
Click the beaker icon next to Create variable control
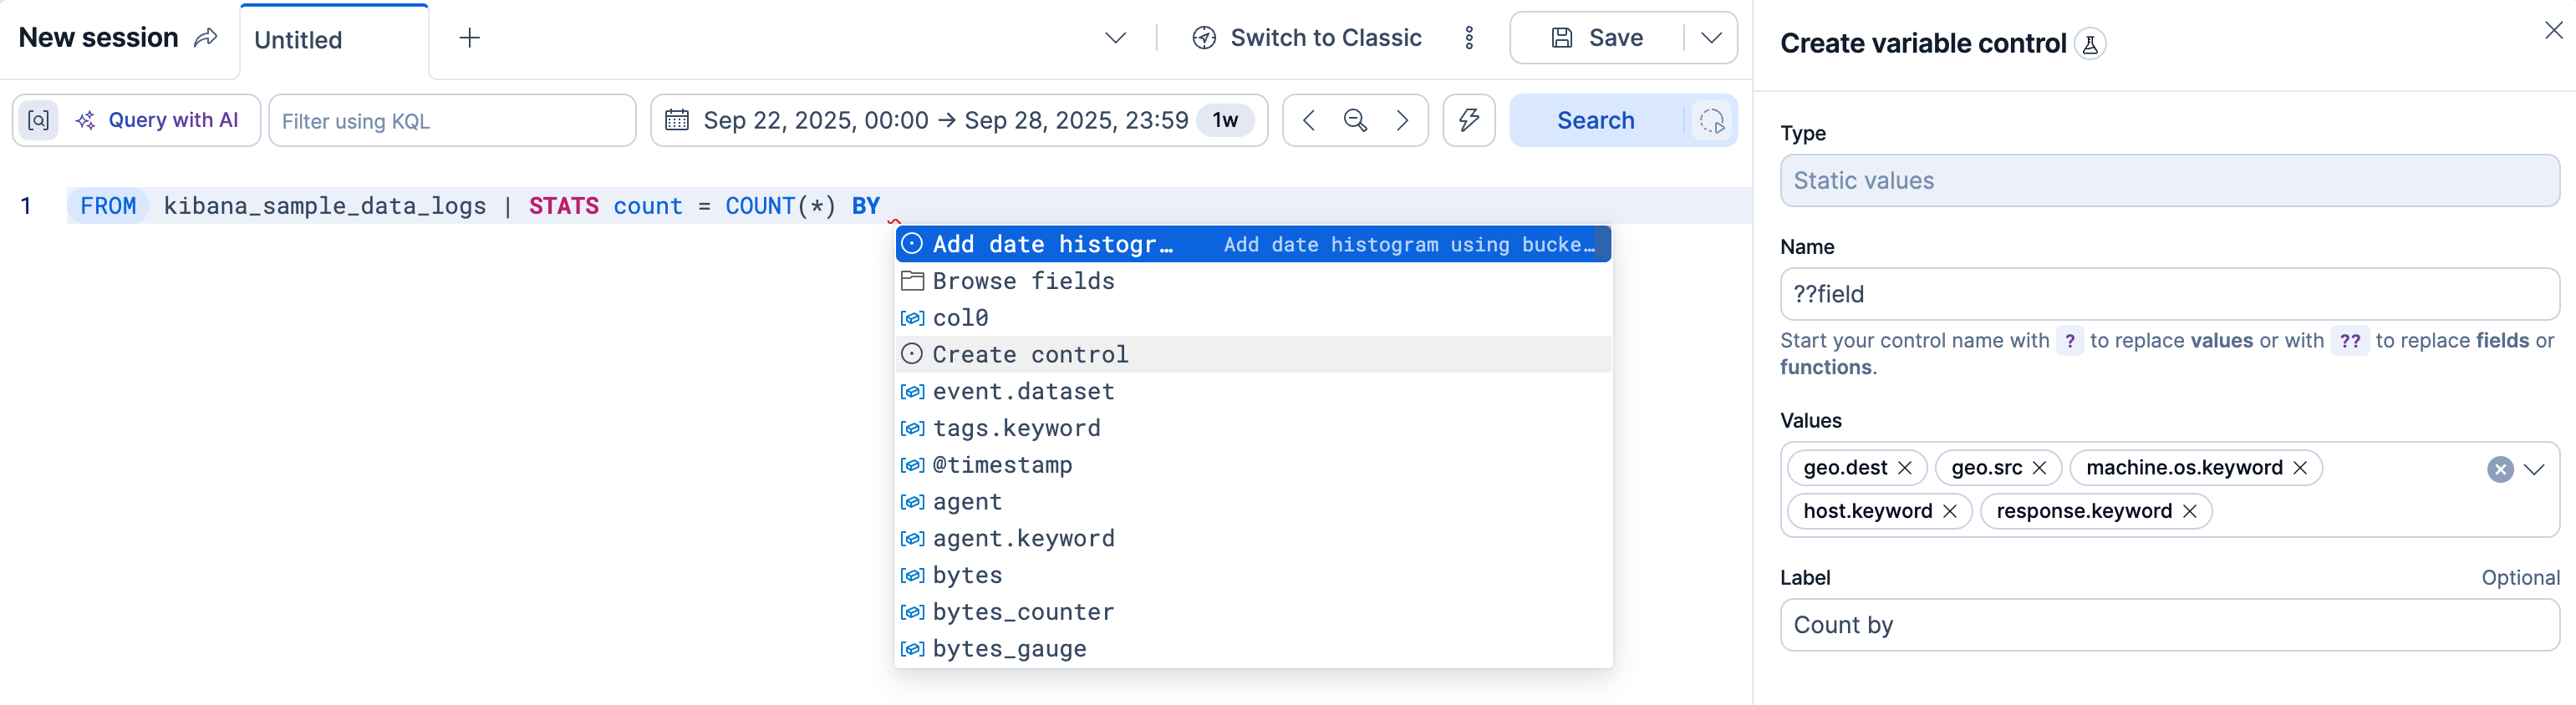[x=2090, y=44]
